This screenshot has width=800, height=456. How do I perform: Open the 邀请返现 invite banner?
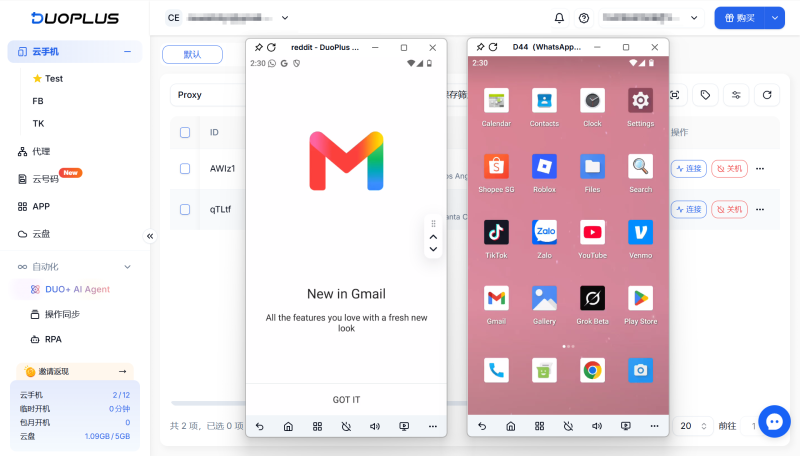point(75,371)
